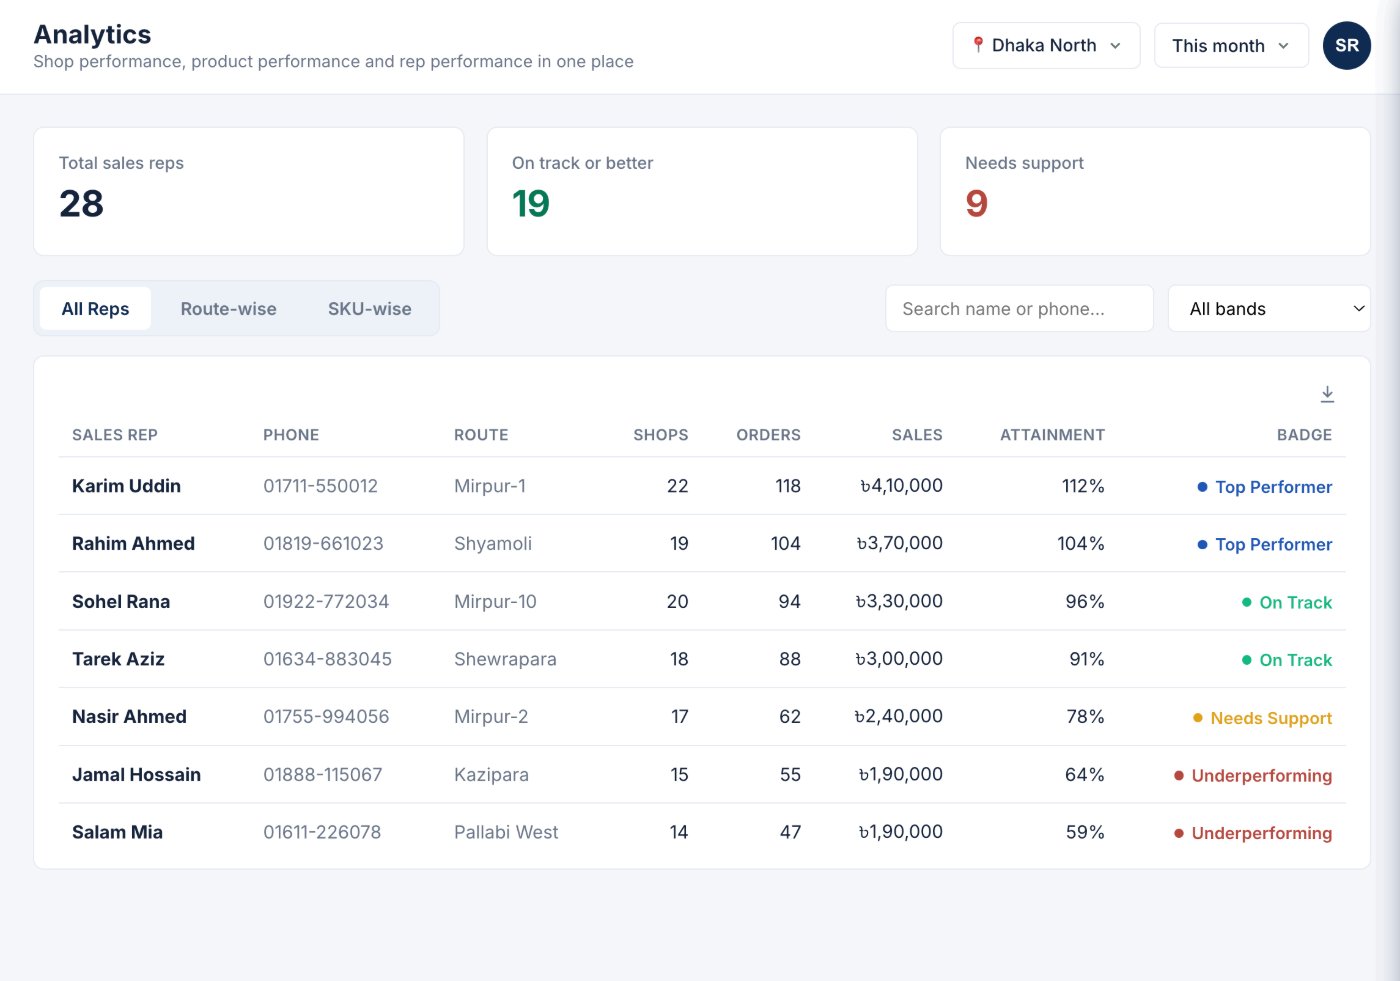The width and height of the screenshot is (1400, 981).
Task: Click the 118 orders value
Action: [x=788, y=486]
